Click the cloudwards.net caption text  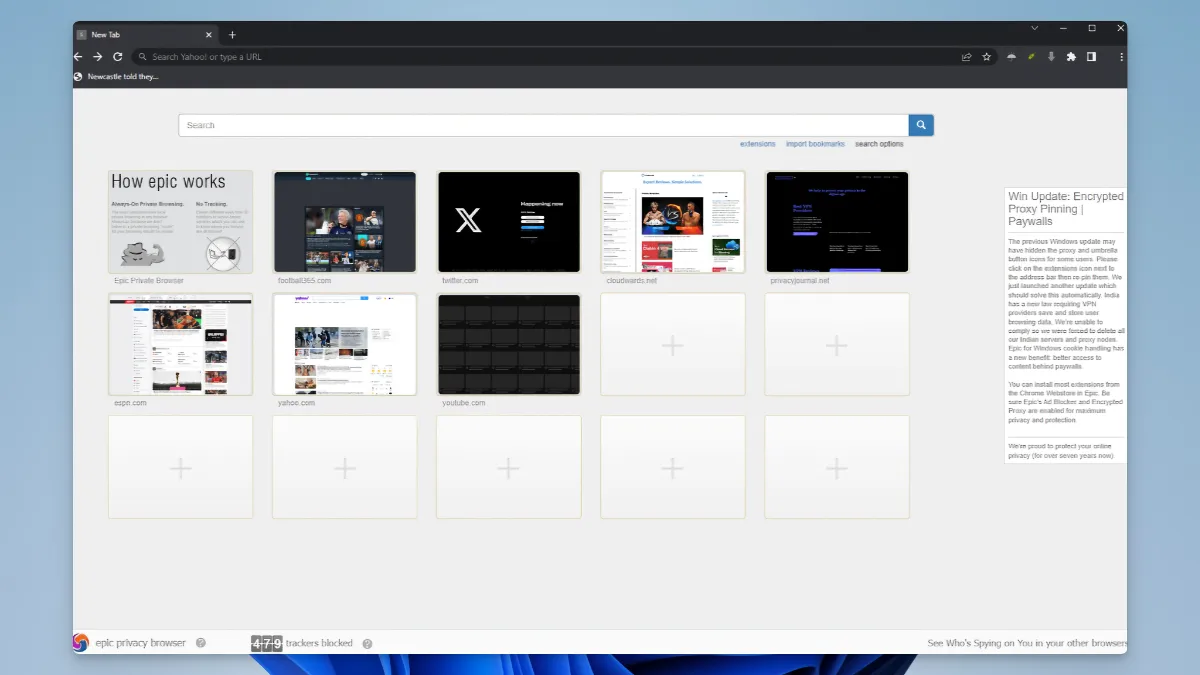click(x=632, y=281)
